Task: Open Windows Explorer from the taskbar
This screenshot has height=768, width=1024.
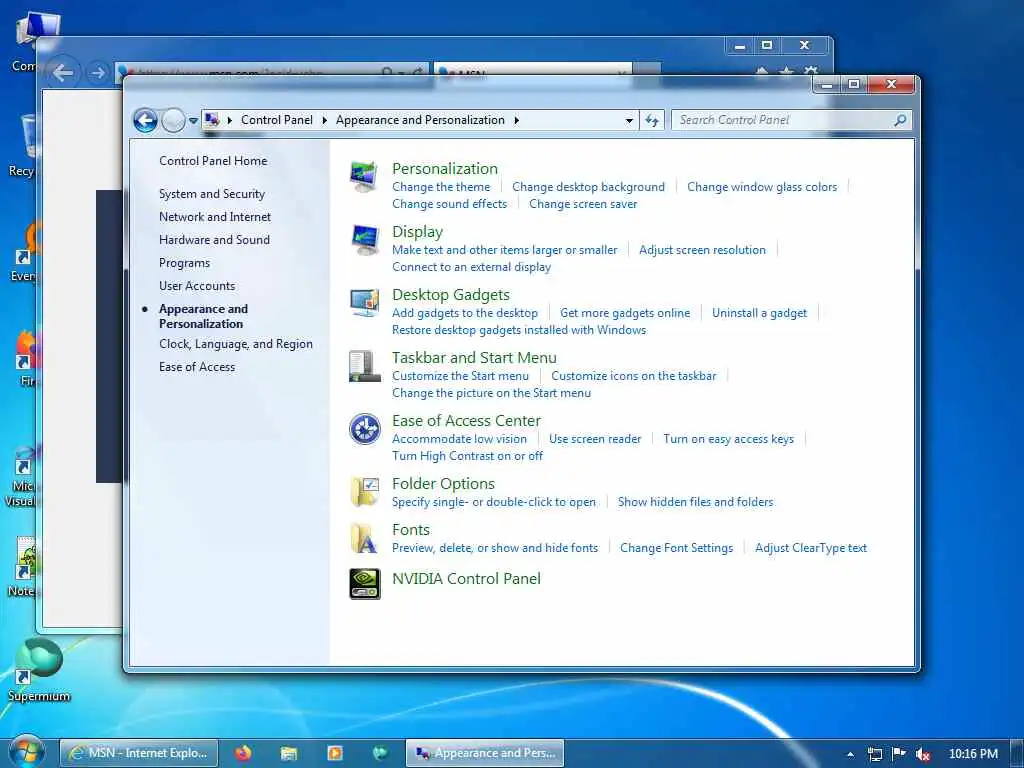Action: [289, 753]
